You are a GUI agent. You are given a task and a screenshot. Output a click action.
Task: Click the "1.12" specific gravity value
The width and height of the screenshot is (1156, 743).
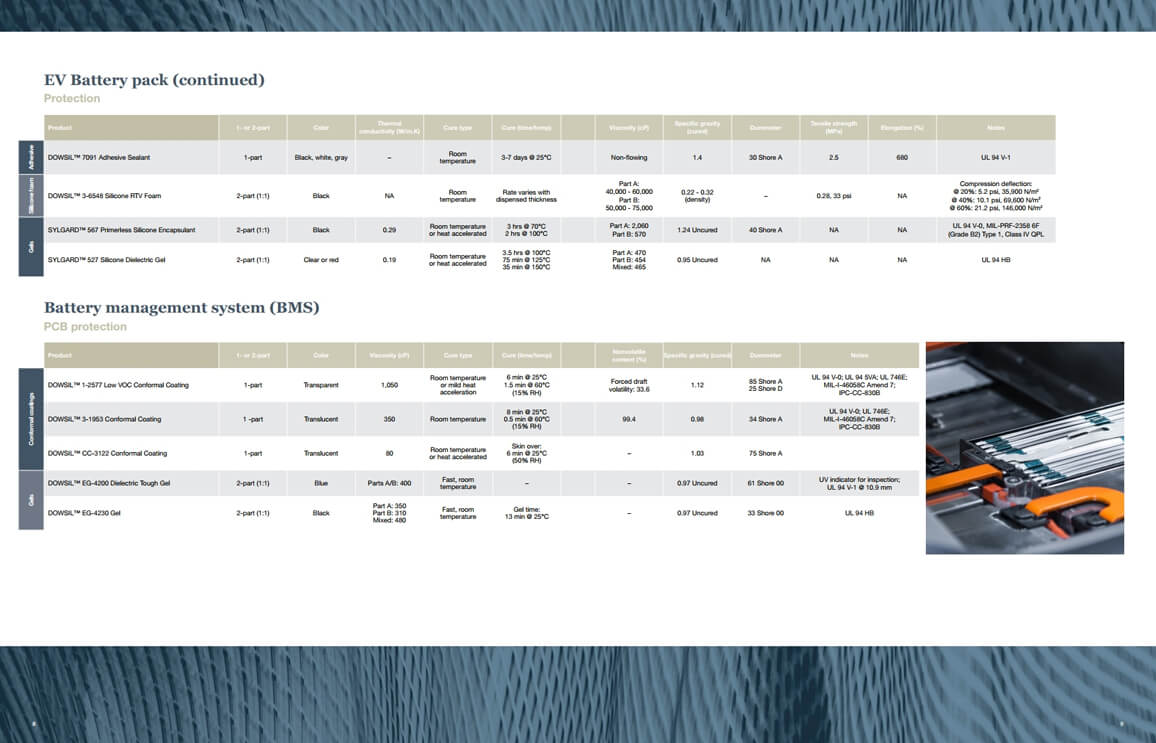(697, 385)
